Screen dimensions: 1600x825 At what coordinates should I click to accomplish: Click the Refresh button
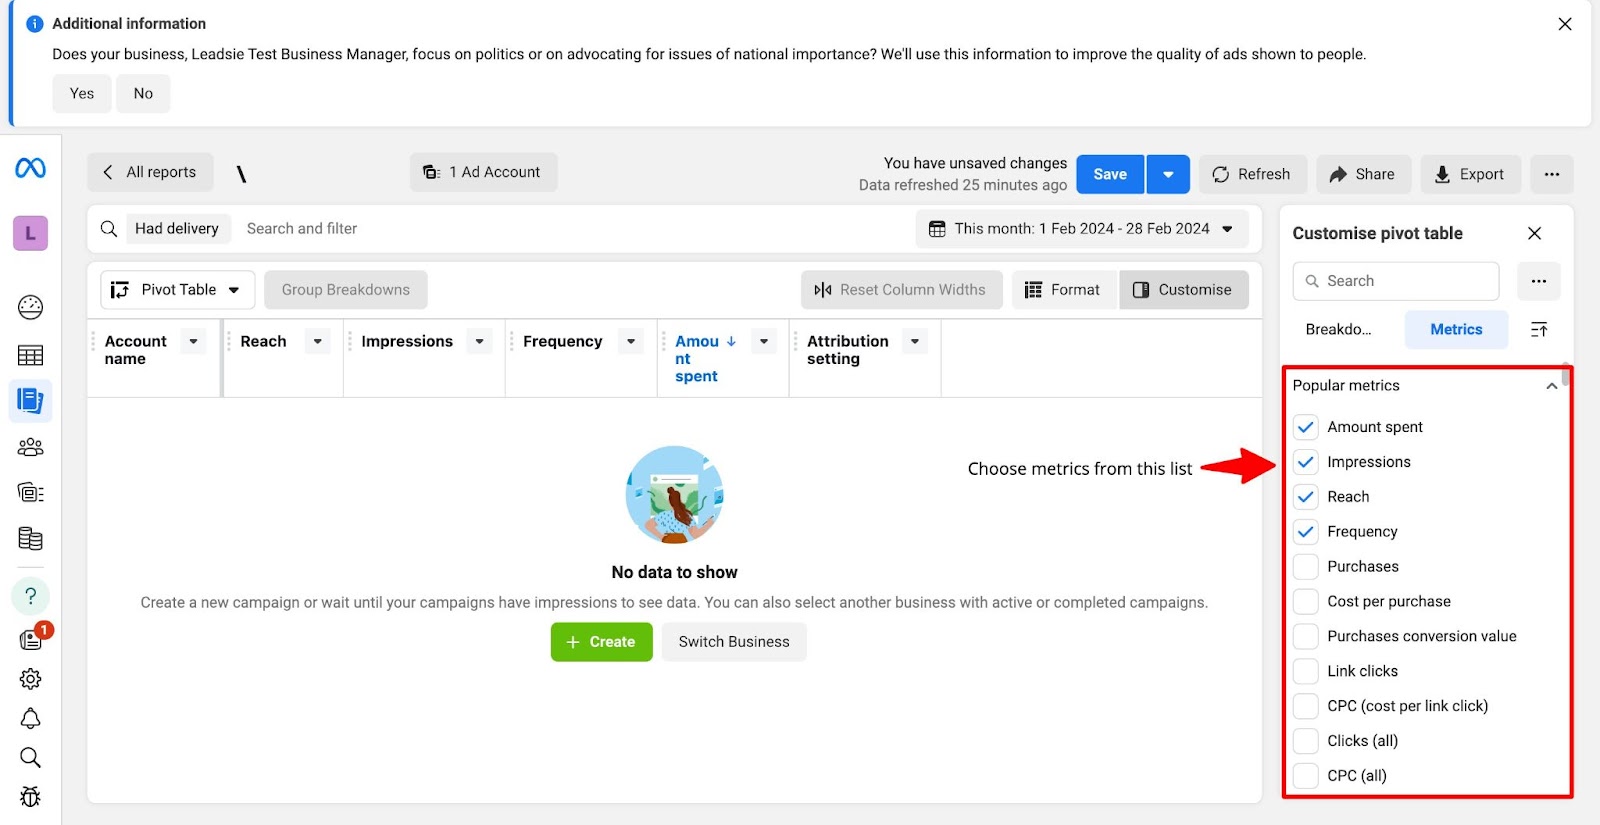tap(1252, 174)
